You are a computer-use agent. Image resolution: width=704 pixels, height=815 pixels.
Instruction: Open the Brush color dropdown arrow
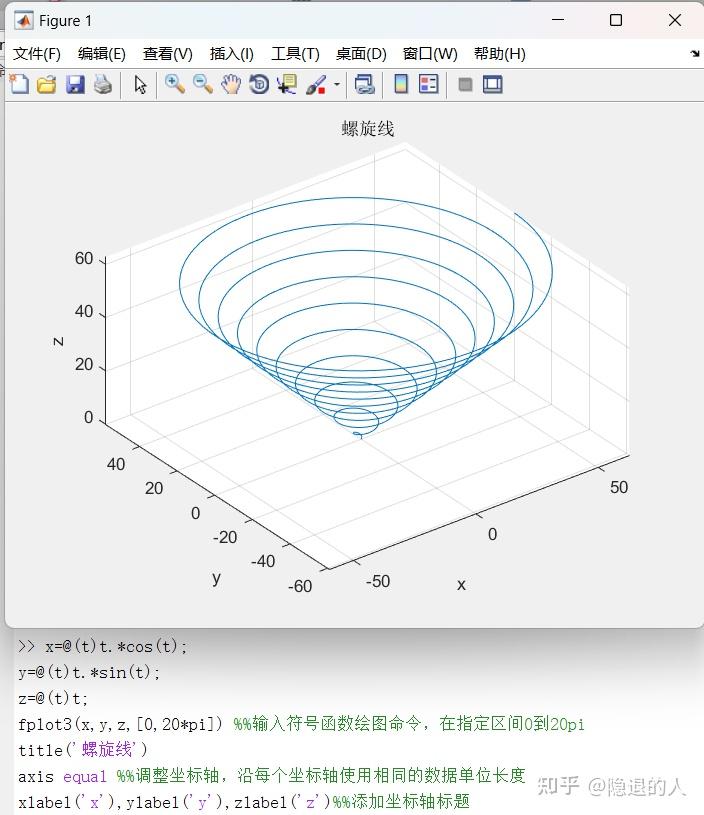[337, 84]
